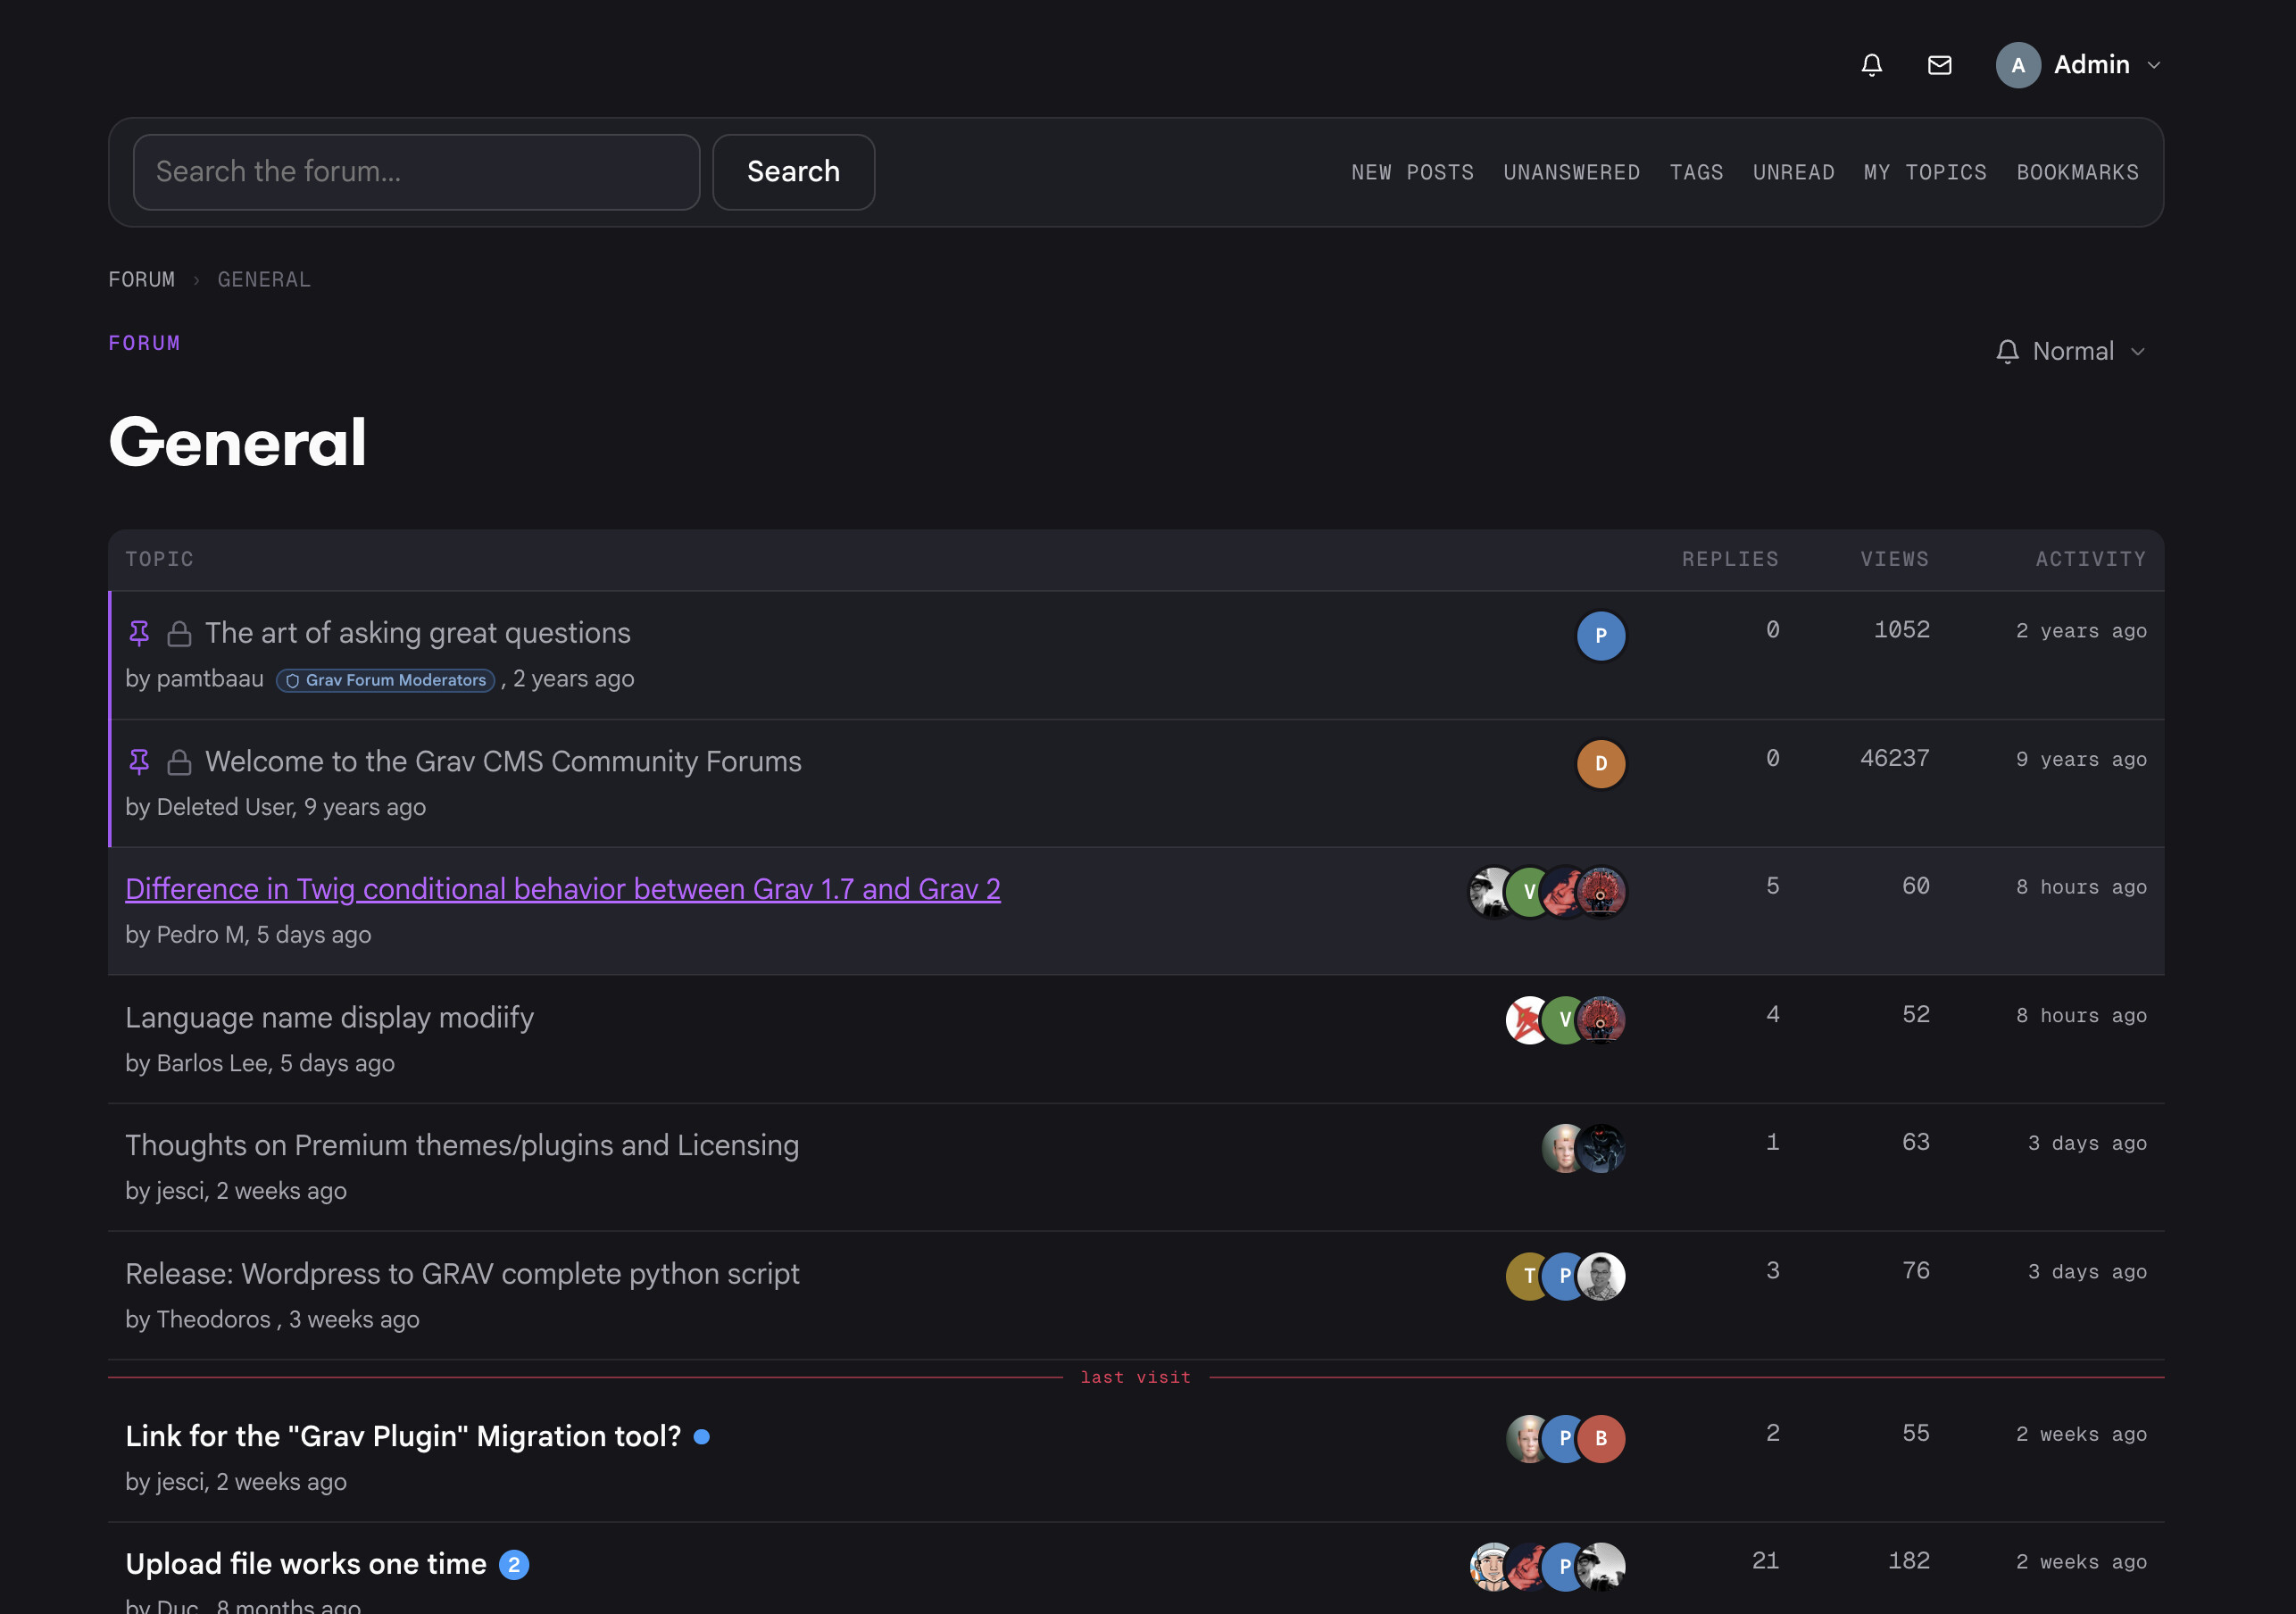Click the pin icon on 'Welcome to the Grav CMS' topic
Viewport: 2296px width, 1614px height.
tap(139, 762)
